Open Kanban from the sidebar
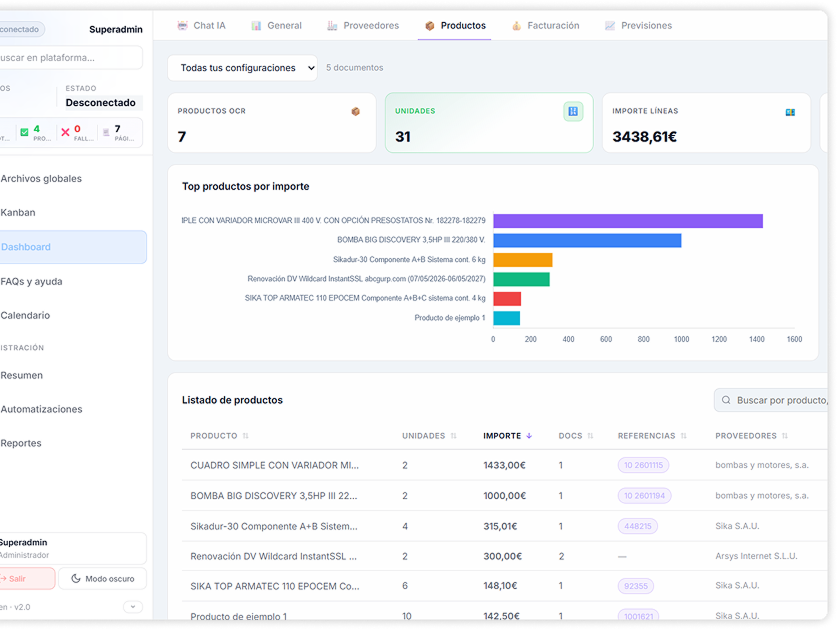 (18, 213)
